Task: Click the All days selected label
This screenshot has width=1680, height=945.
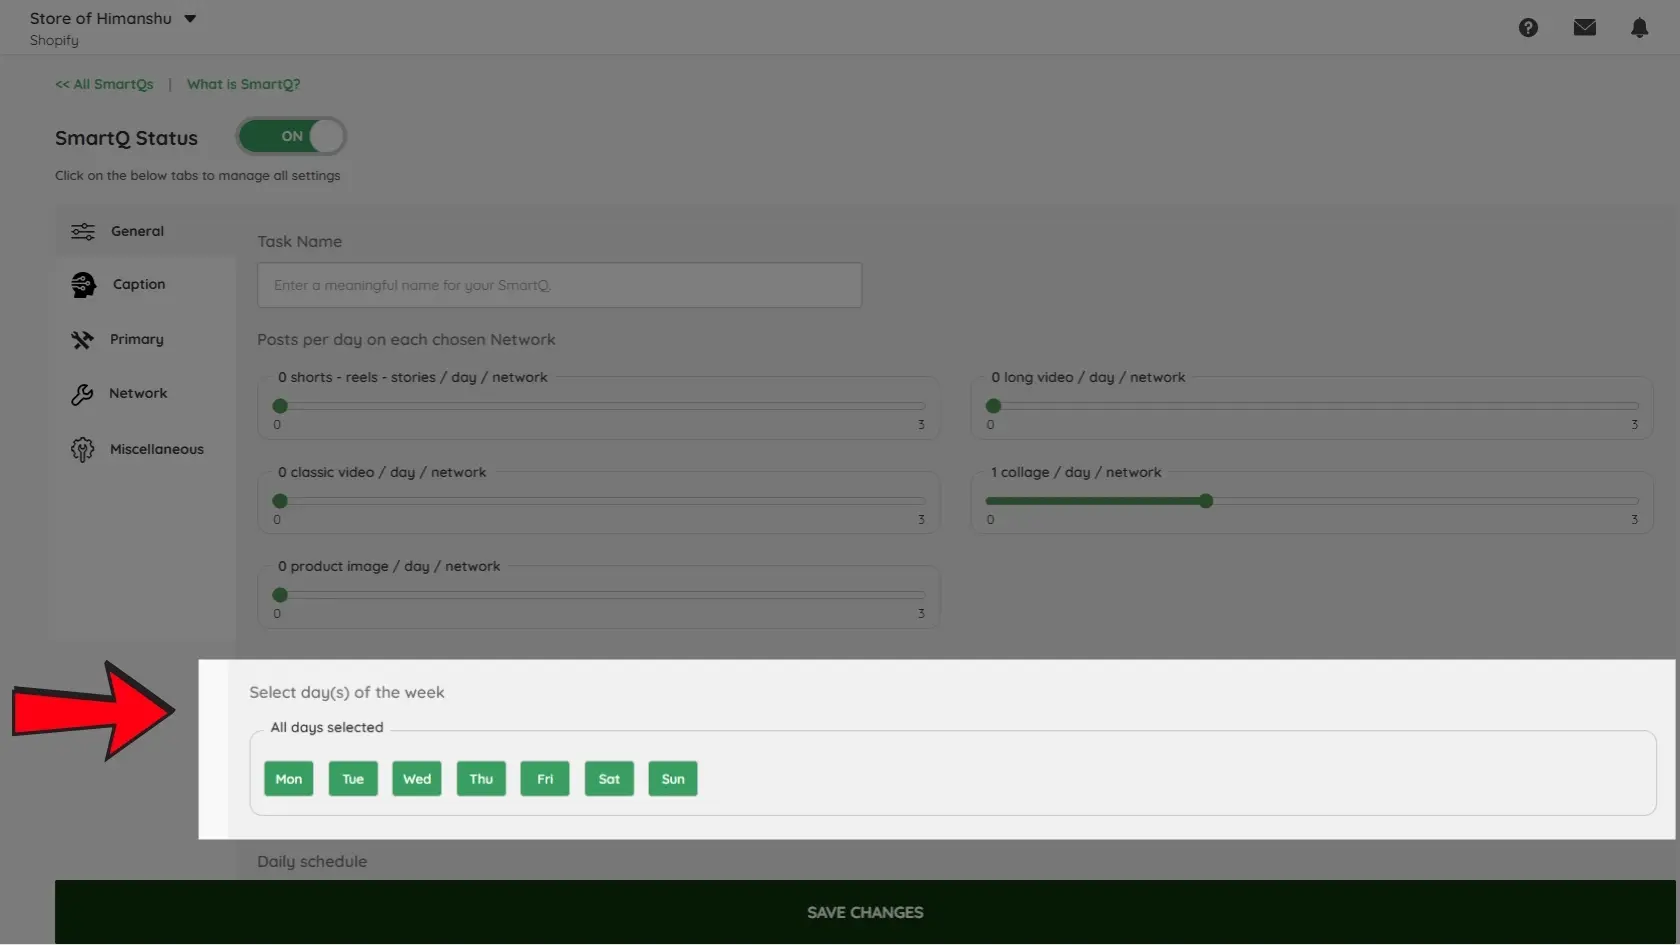Action: pyautogui.click(x=327, y=728)
